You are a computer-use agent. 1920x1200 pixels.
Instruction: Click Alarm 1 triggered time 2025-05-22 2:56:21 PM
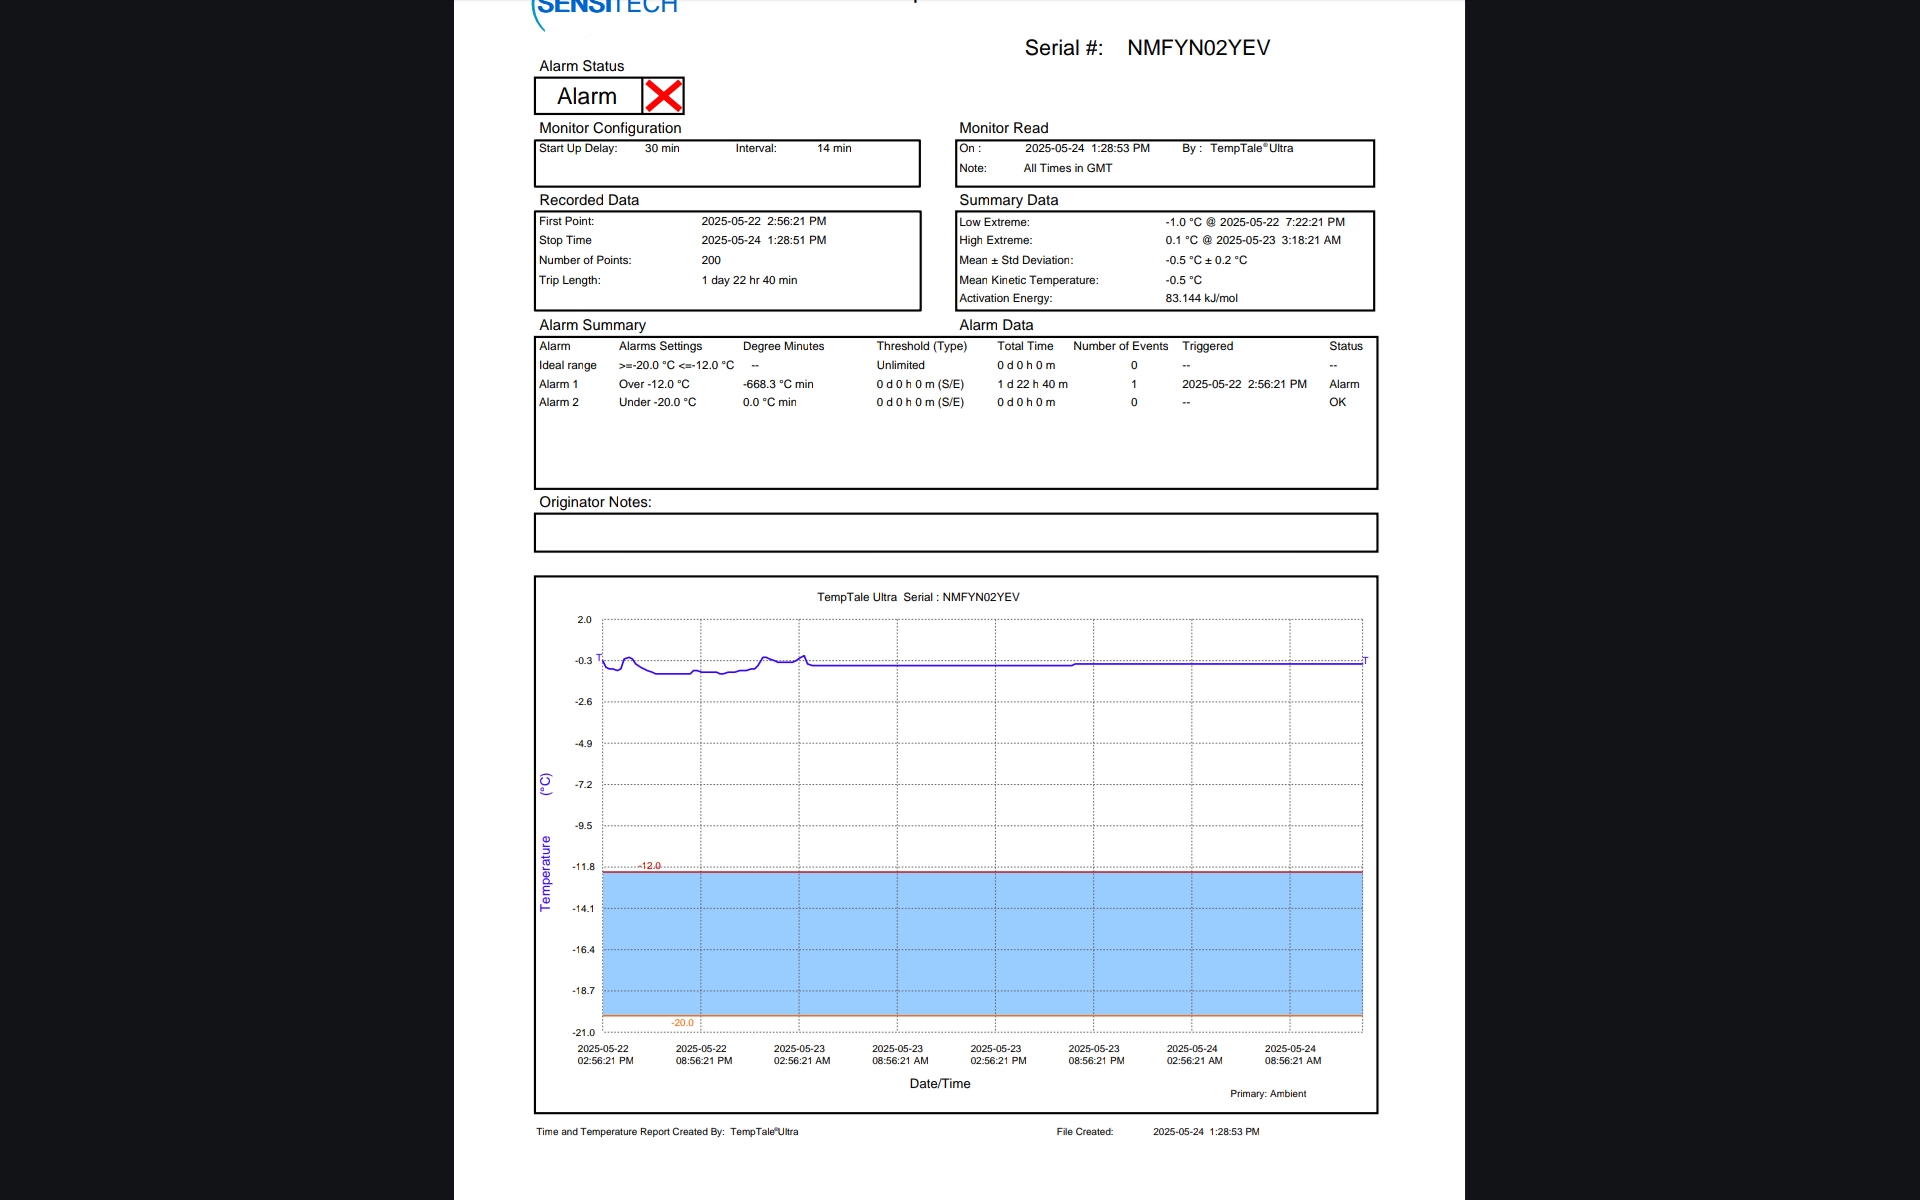[x=1244, y=384]
